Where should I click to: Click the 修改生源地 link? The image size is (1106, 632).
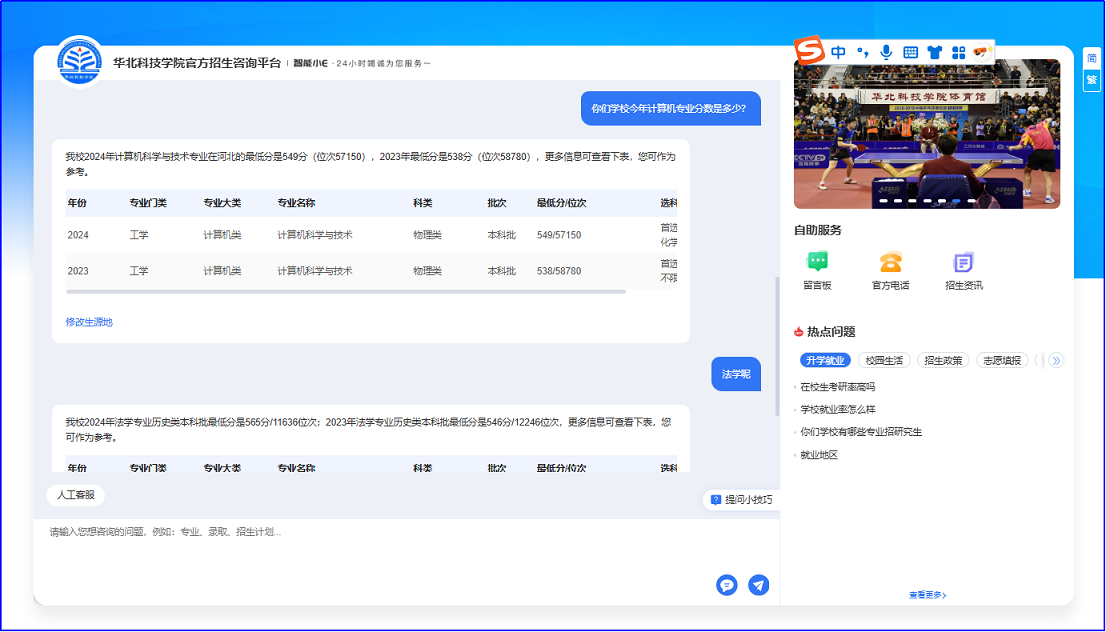[x=89, y=322]
